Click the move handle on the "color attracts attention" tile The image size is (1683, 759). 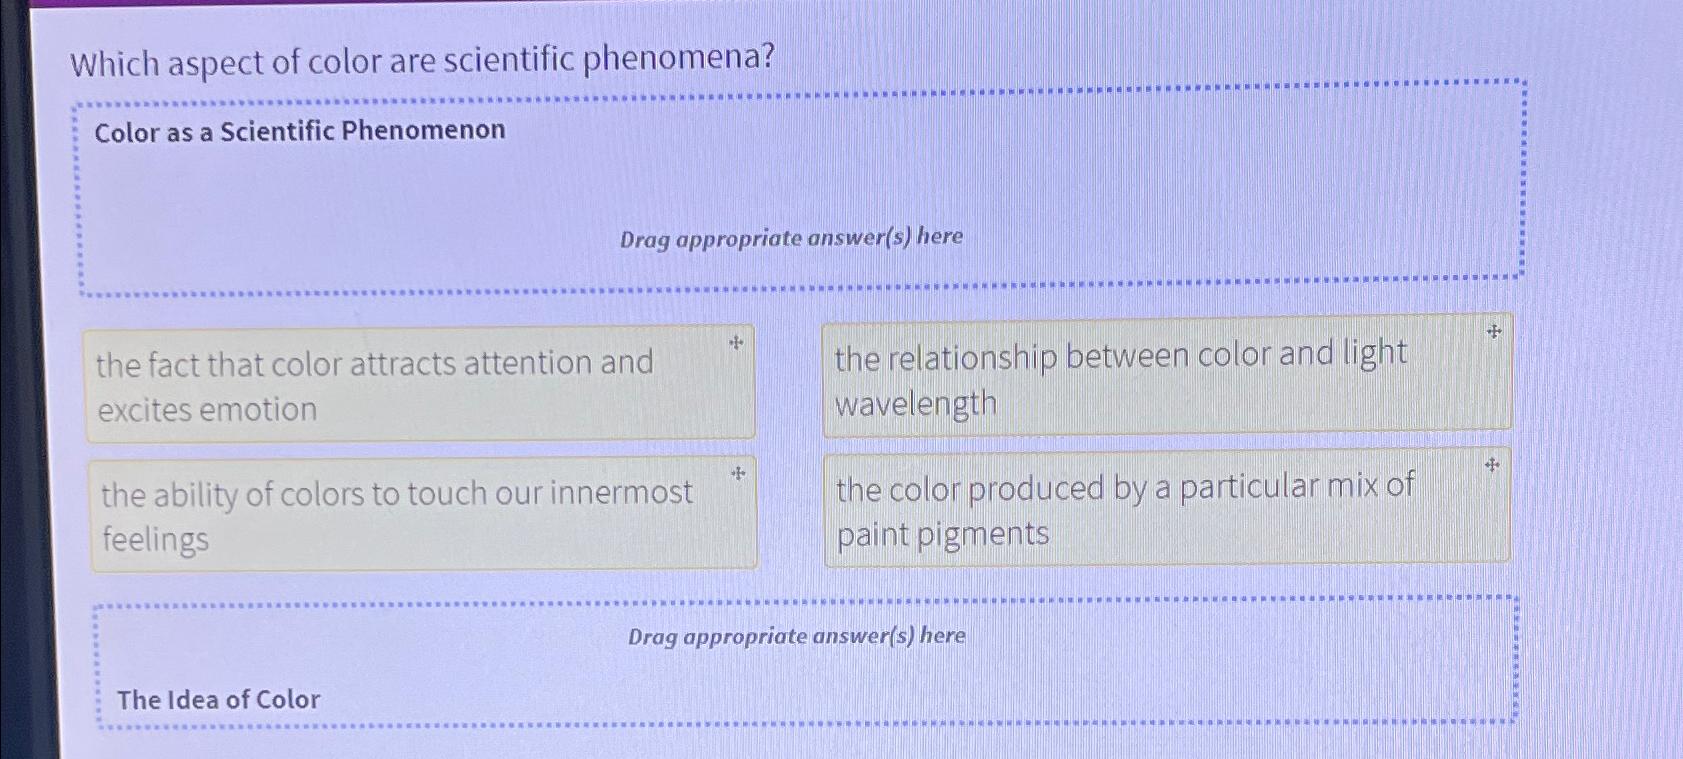pos(737,344)
